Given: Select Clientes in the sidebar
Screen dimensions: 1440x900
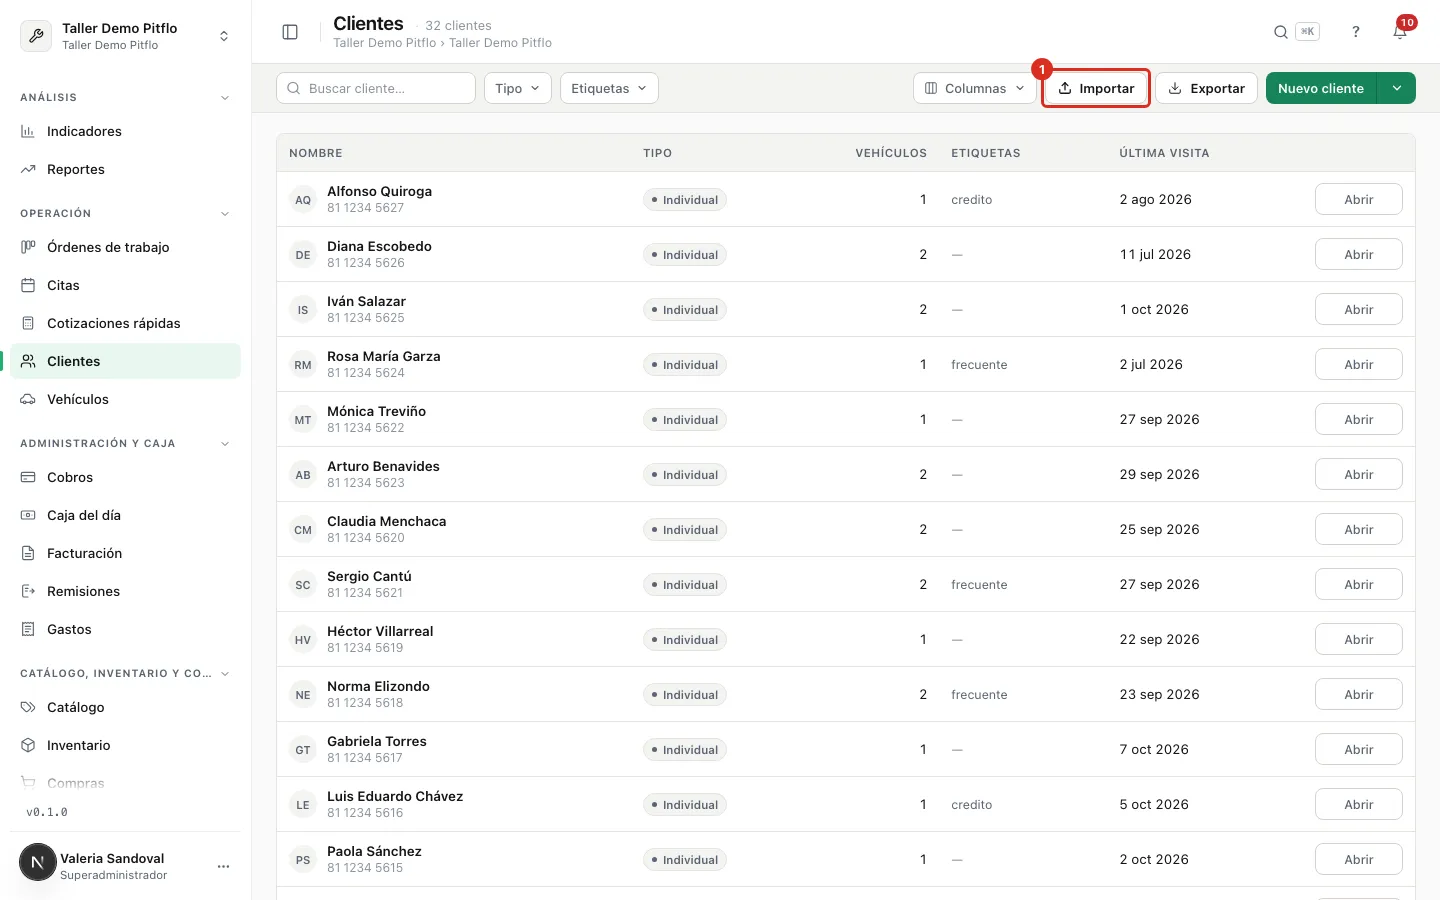Looking at the screenshot, I should pos(125,361).
